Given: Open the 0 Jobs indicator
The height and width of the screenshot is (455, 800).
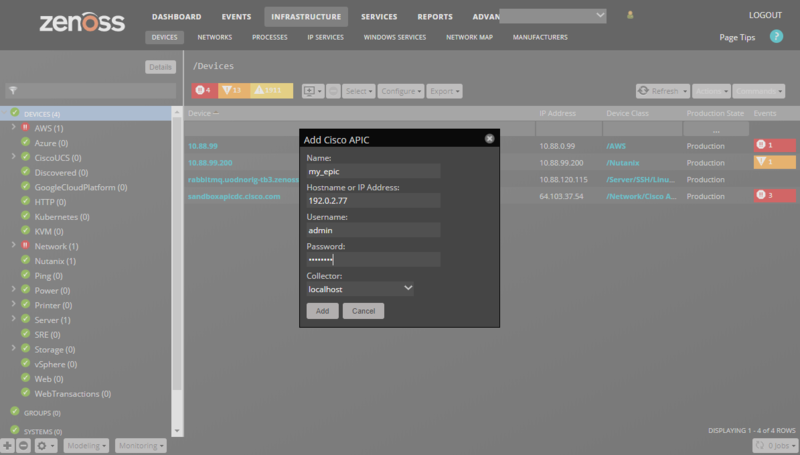Looking at the screenshot, I should click(x=776, y=446).
